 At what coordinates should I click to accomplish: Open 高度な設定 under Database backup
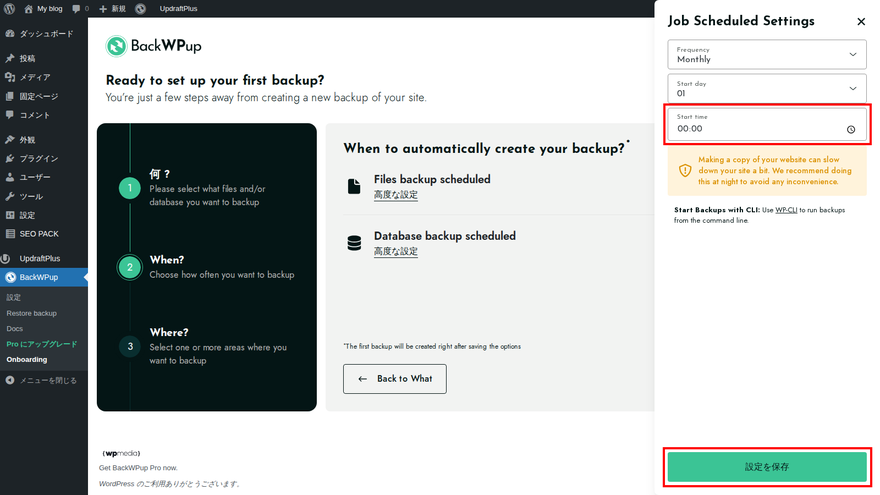396,251
